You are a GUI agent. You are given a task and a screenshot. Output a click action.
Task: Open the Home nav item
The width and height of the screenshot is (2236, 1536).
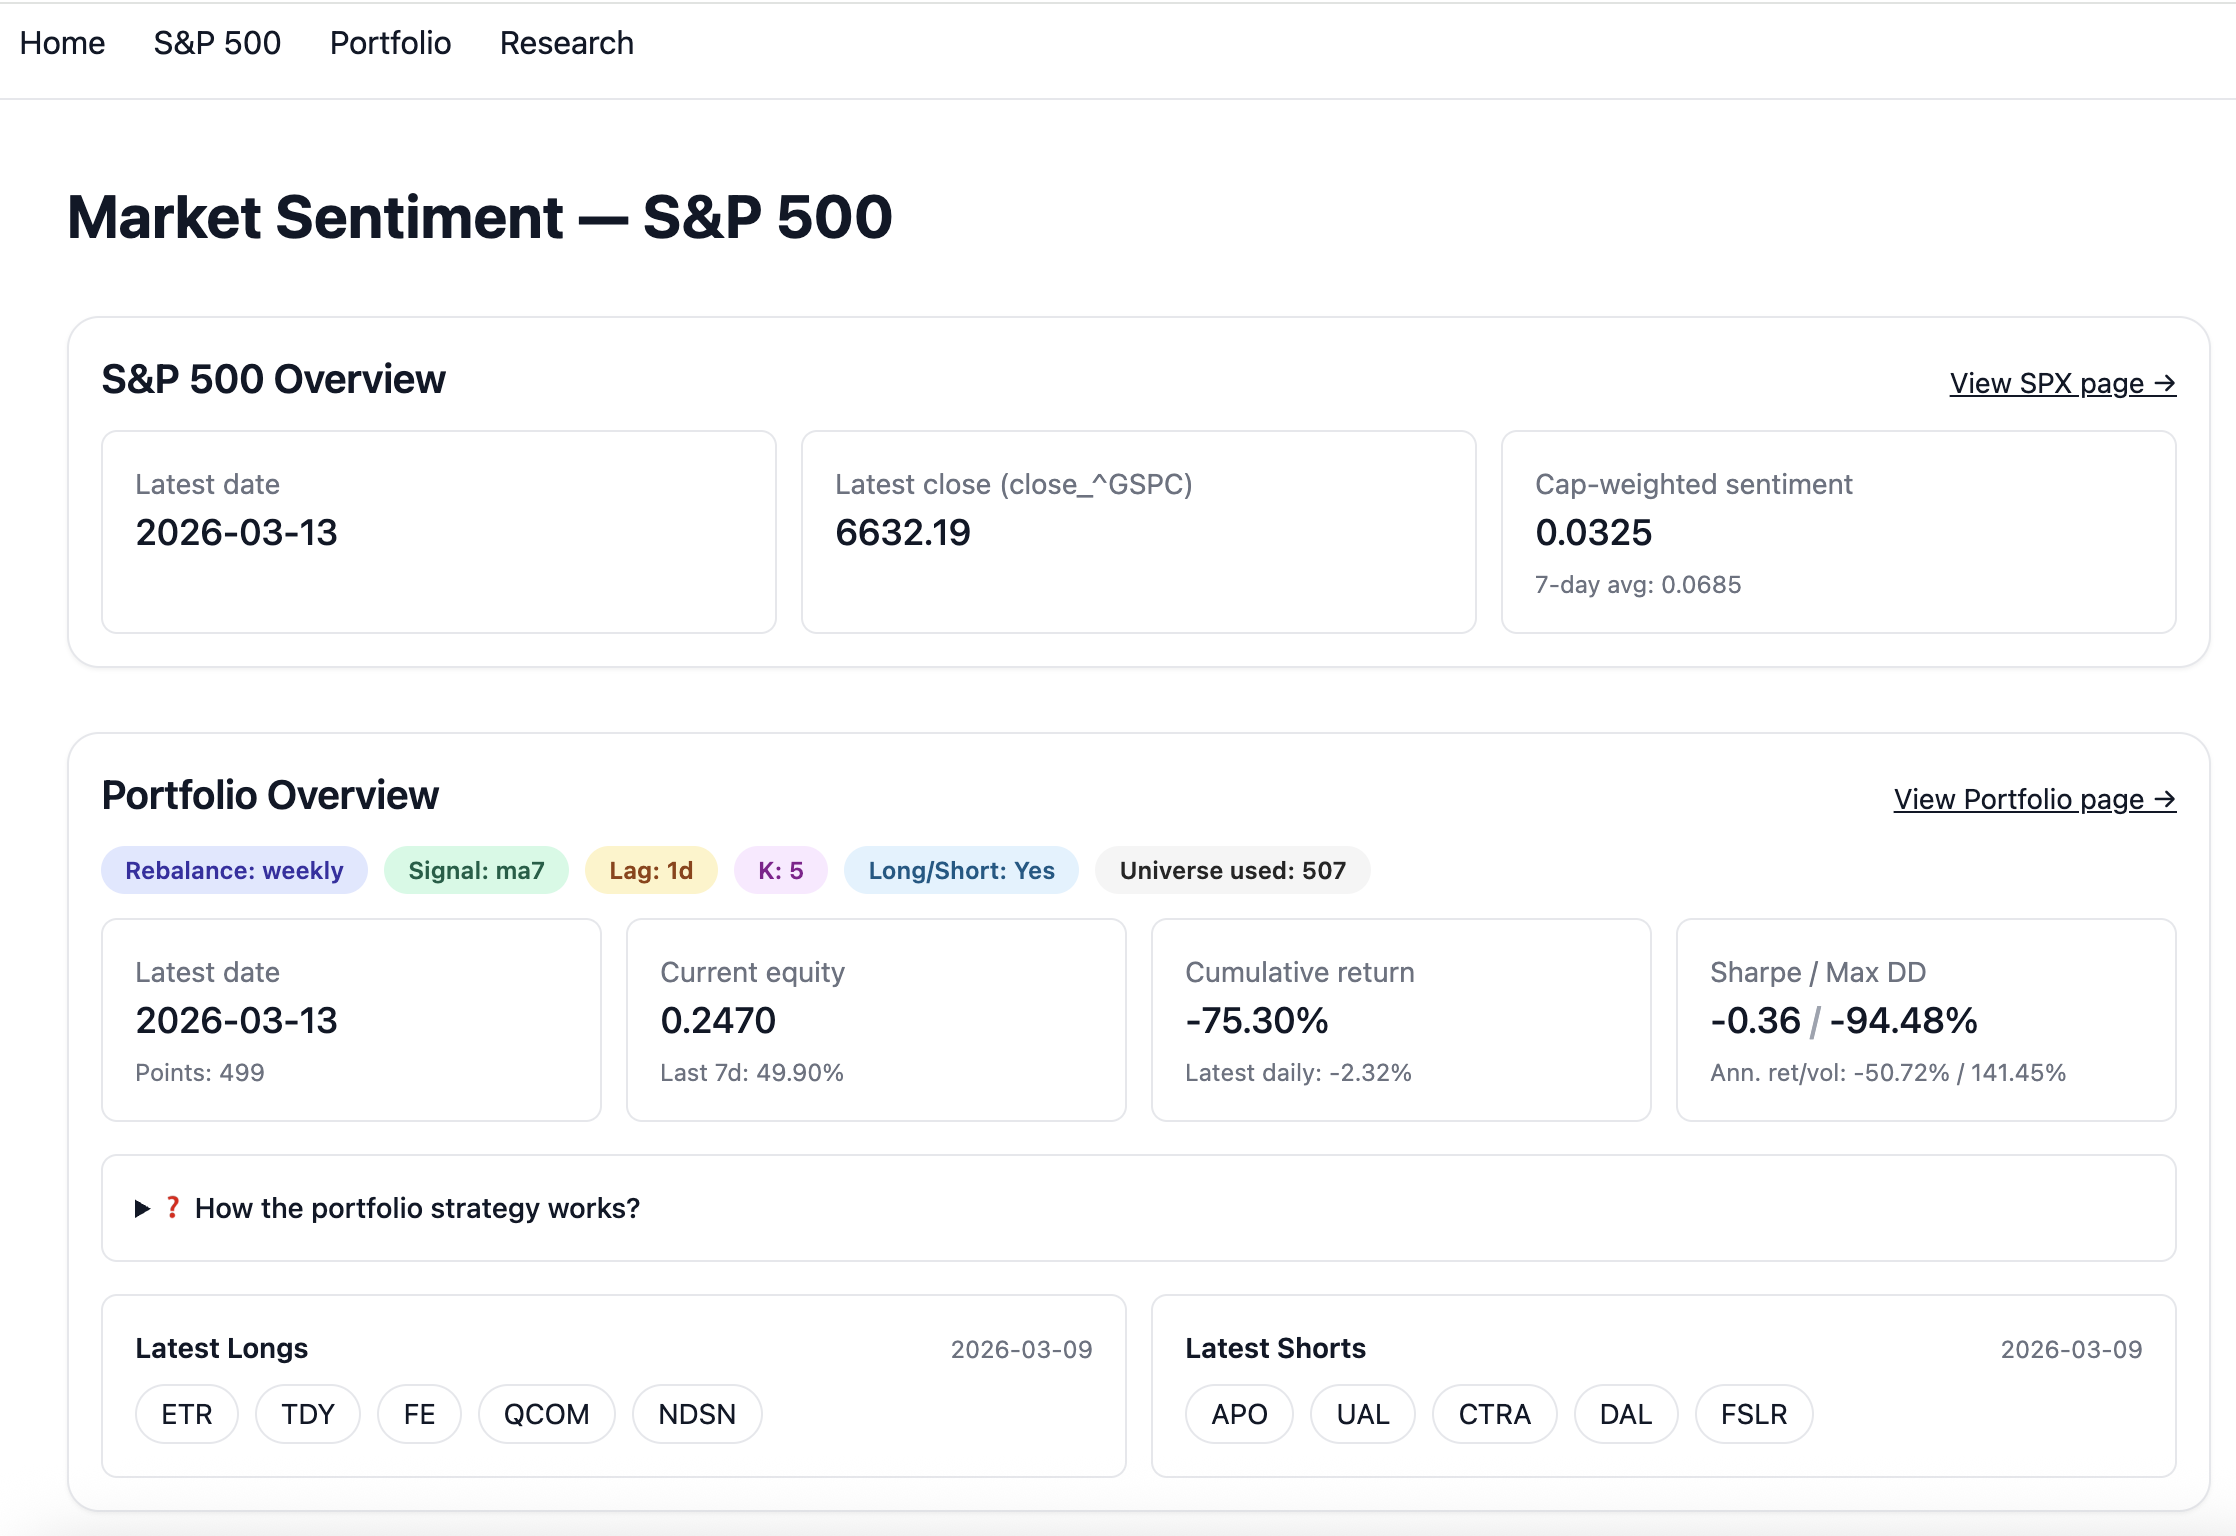point(62,43)
